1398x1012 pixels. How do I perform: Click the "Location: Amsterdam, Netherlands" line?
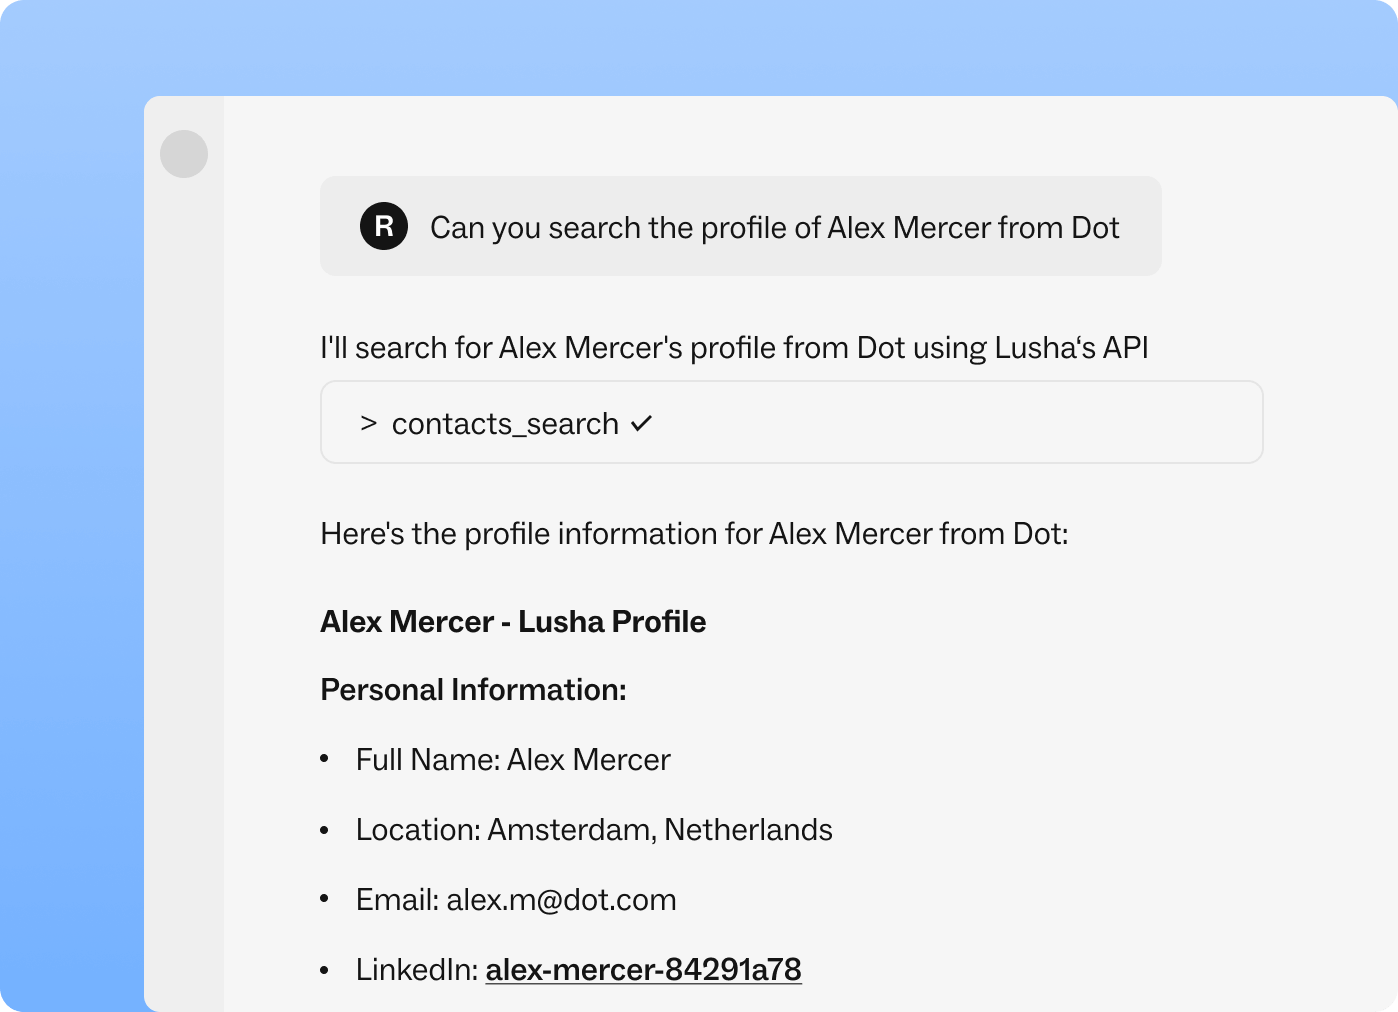tap(594, 830)
